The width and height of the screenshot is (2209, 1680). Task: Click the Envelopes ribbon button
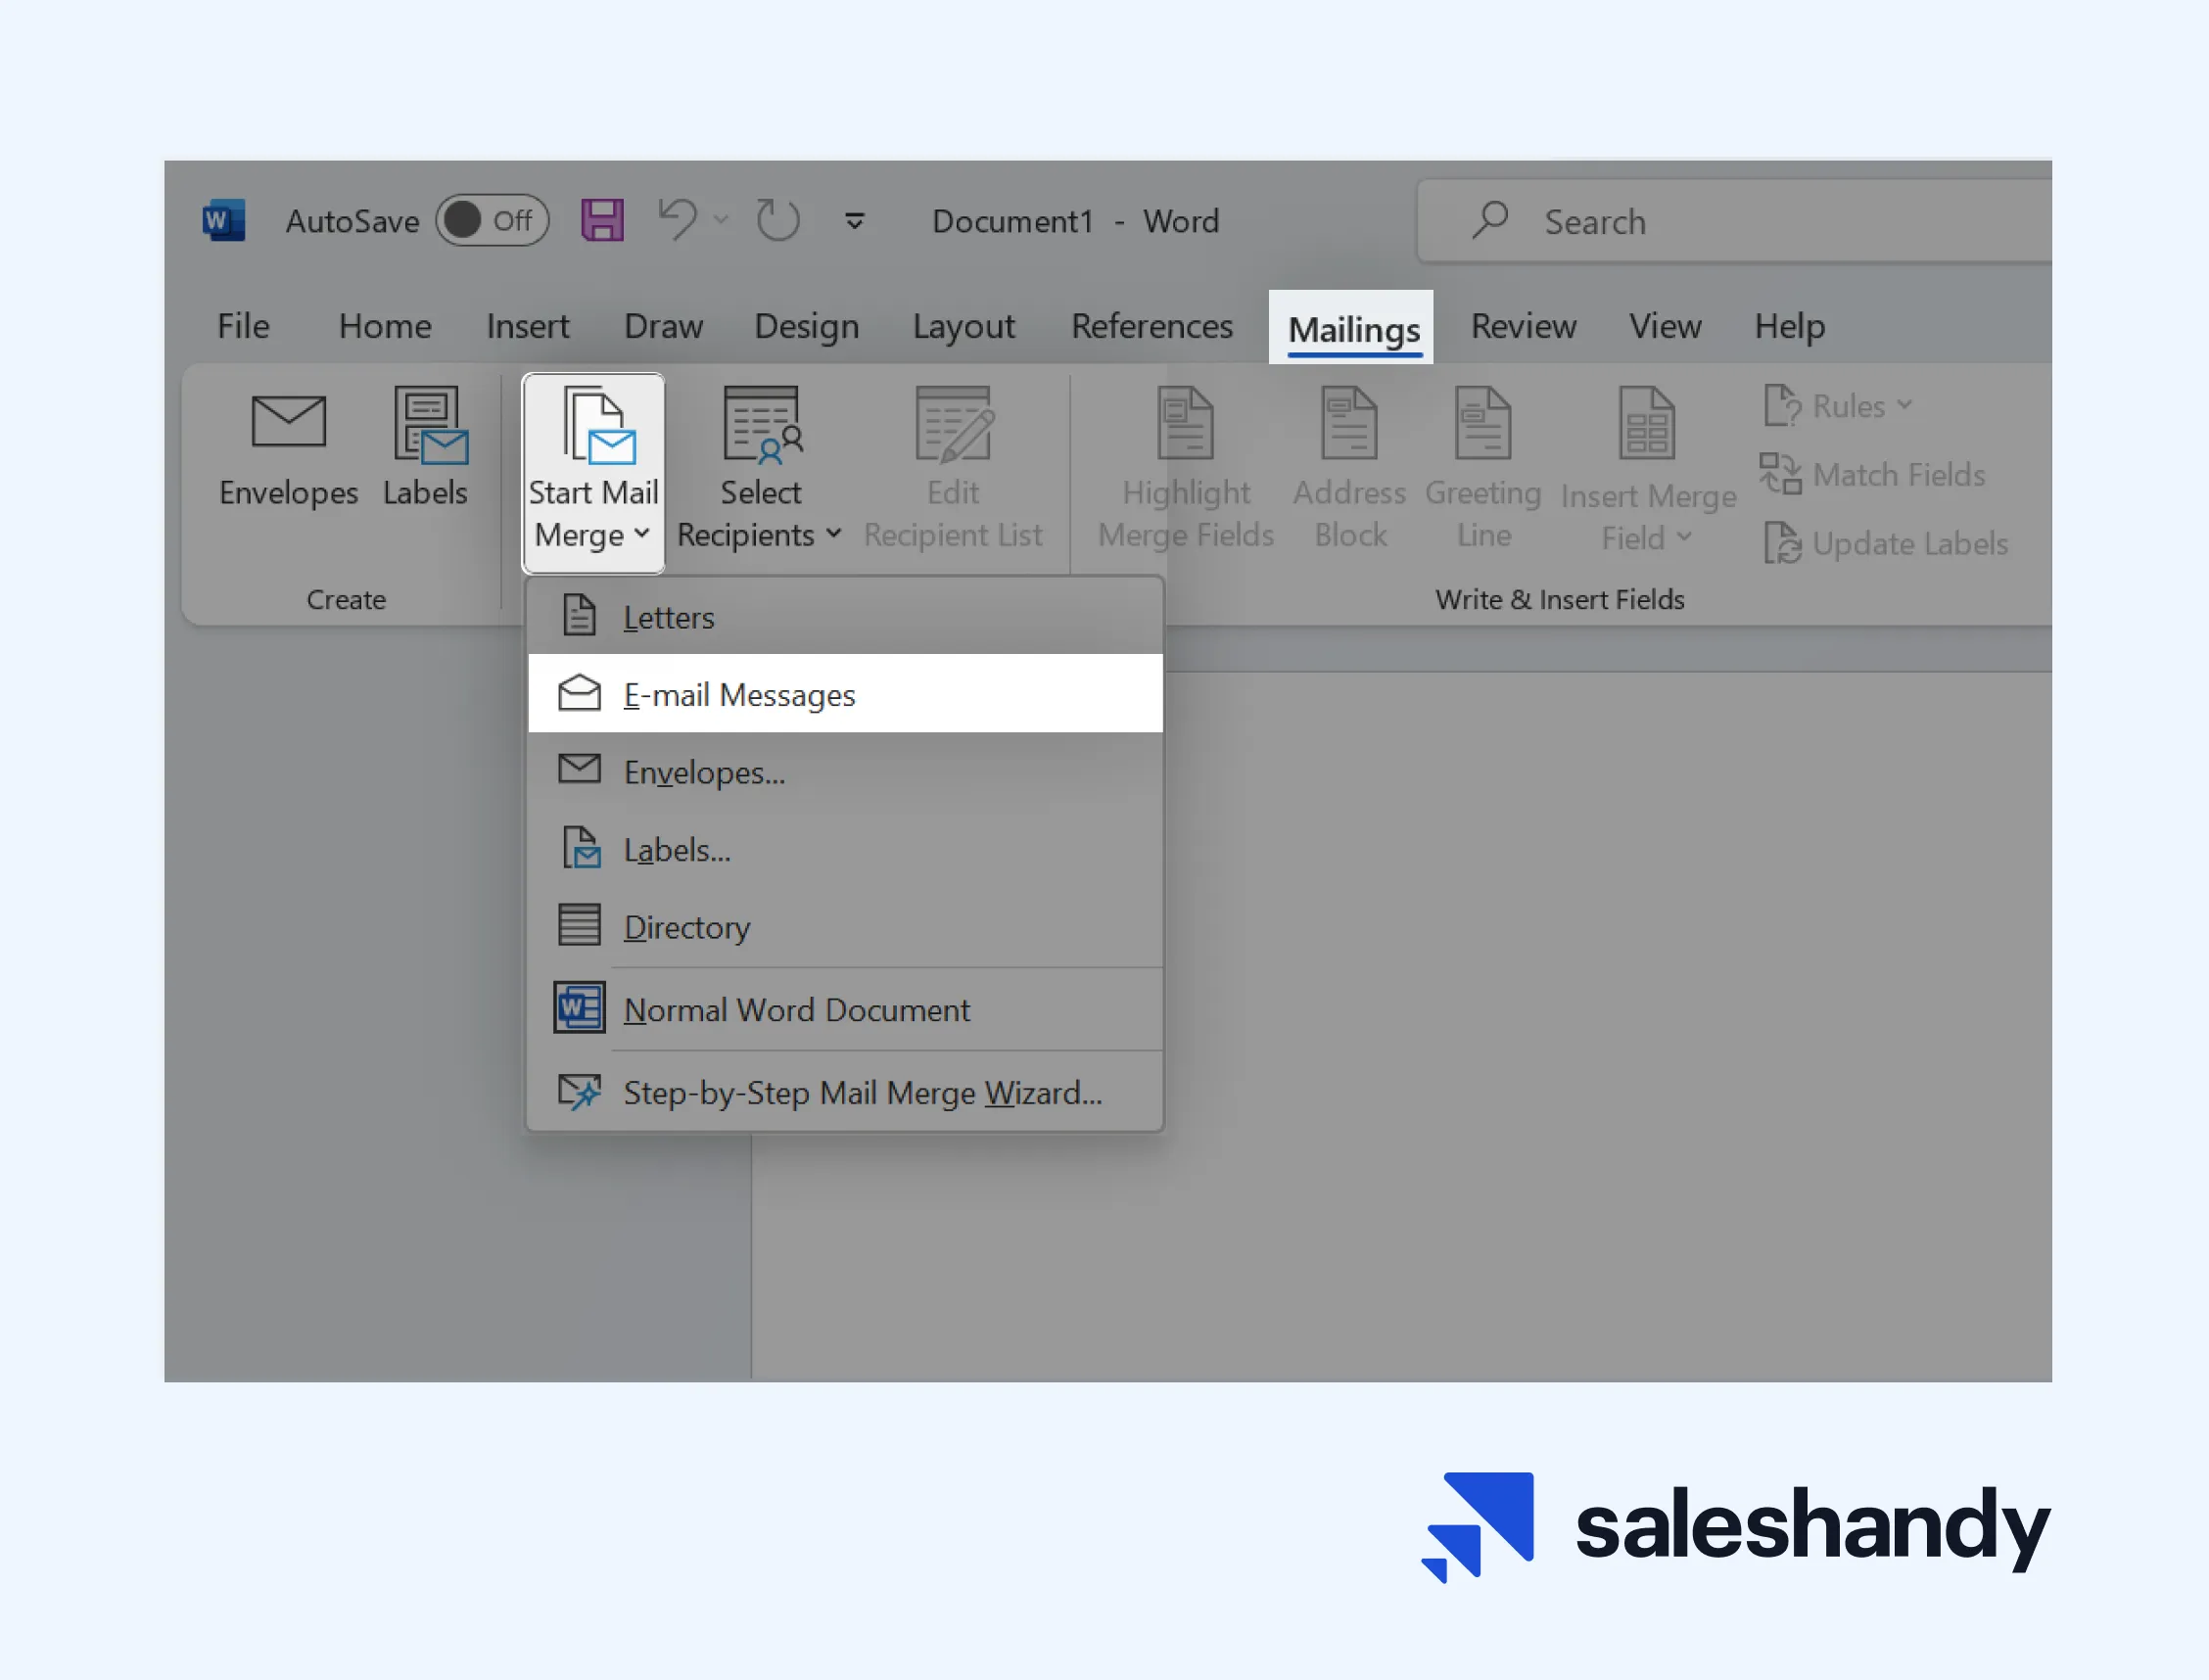(288, 449)
